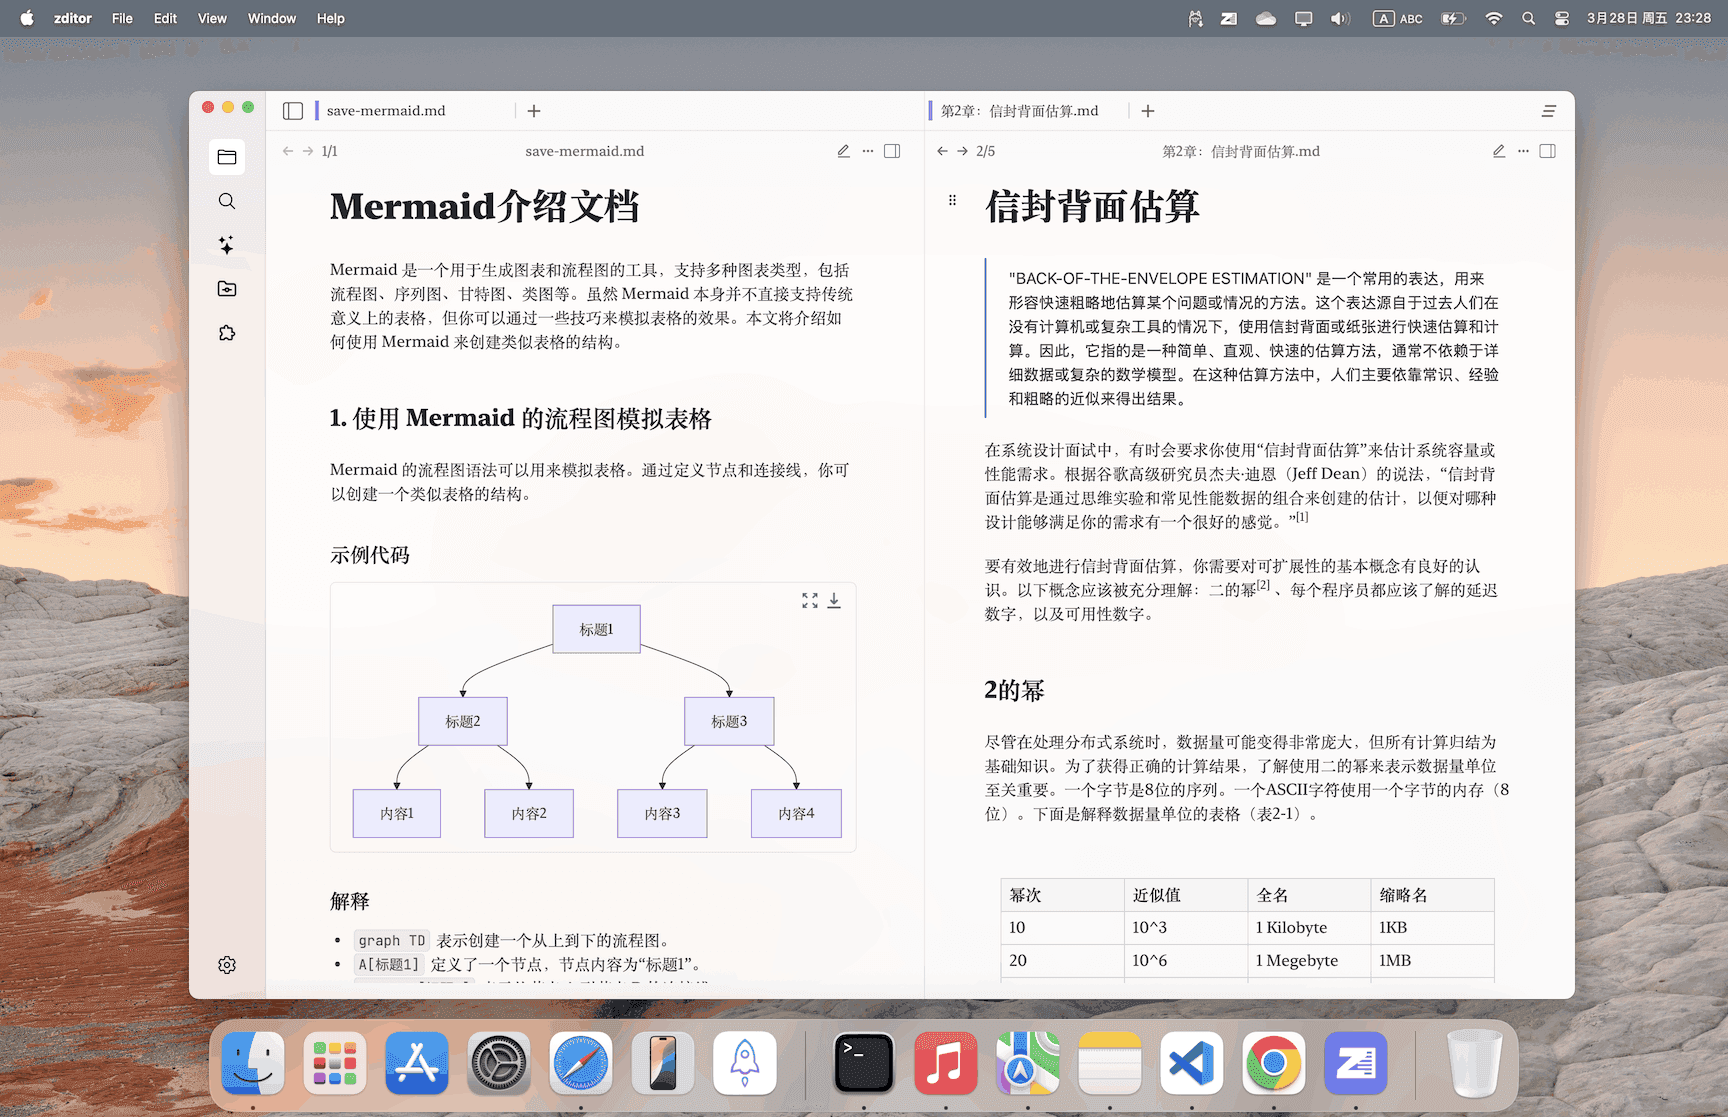Image resolution: width=1728 pixels, height=1117 pixels.
Task: Open the File menu
Action: point(122,18)
